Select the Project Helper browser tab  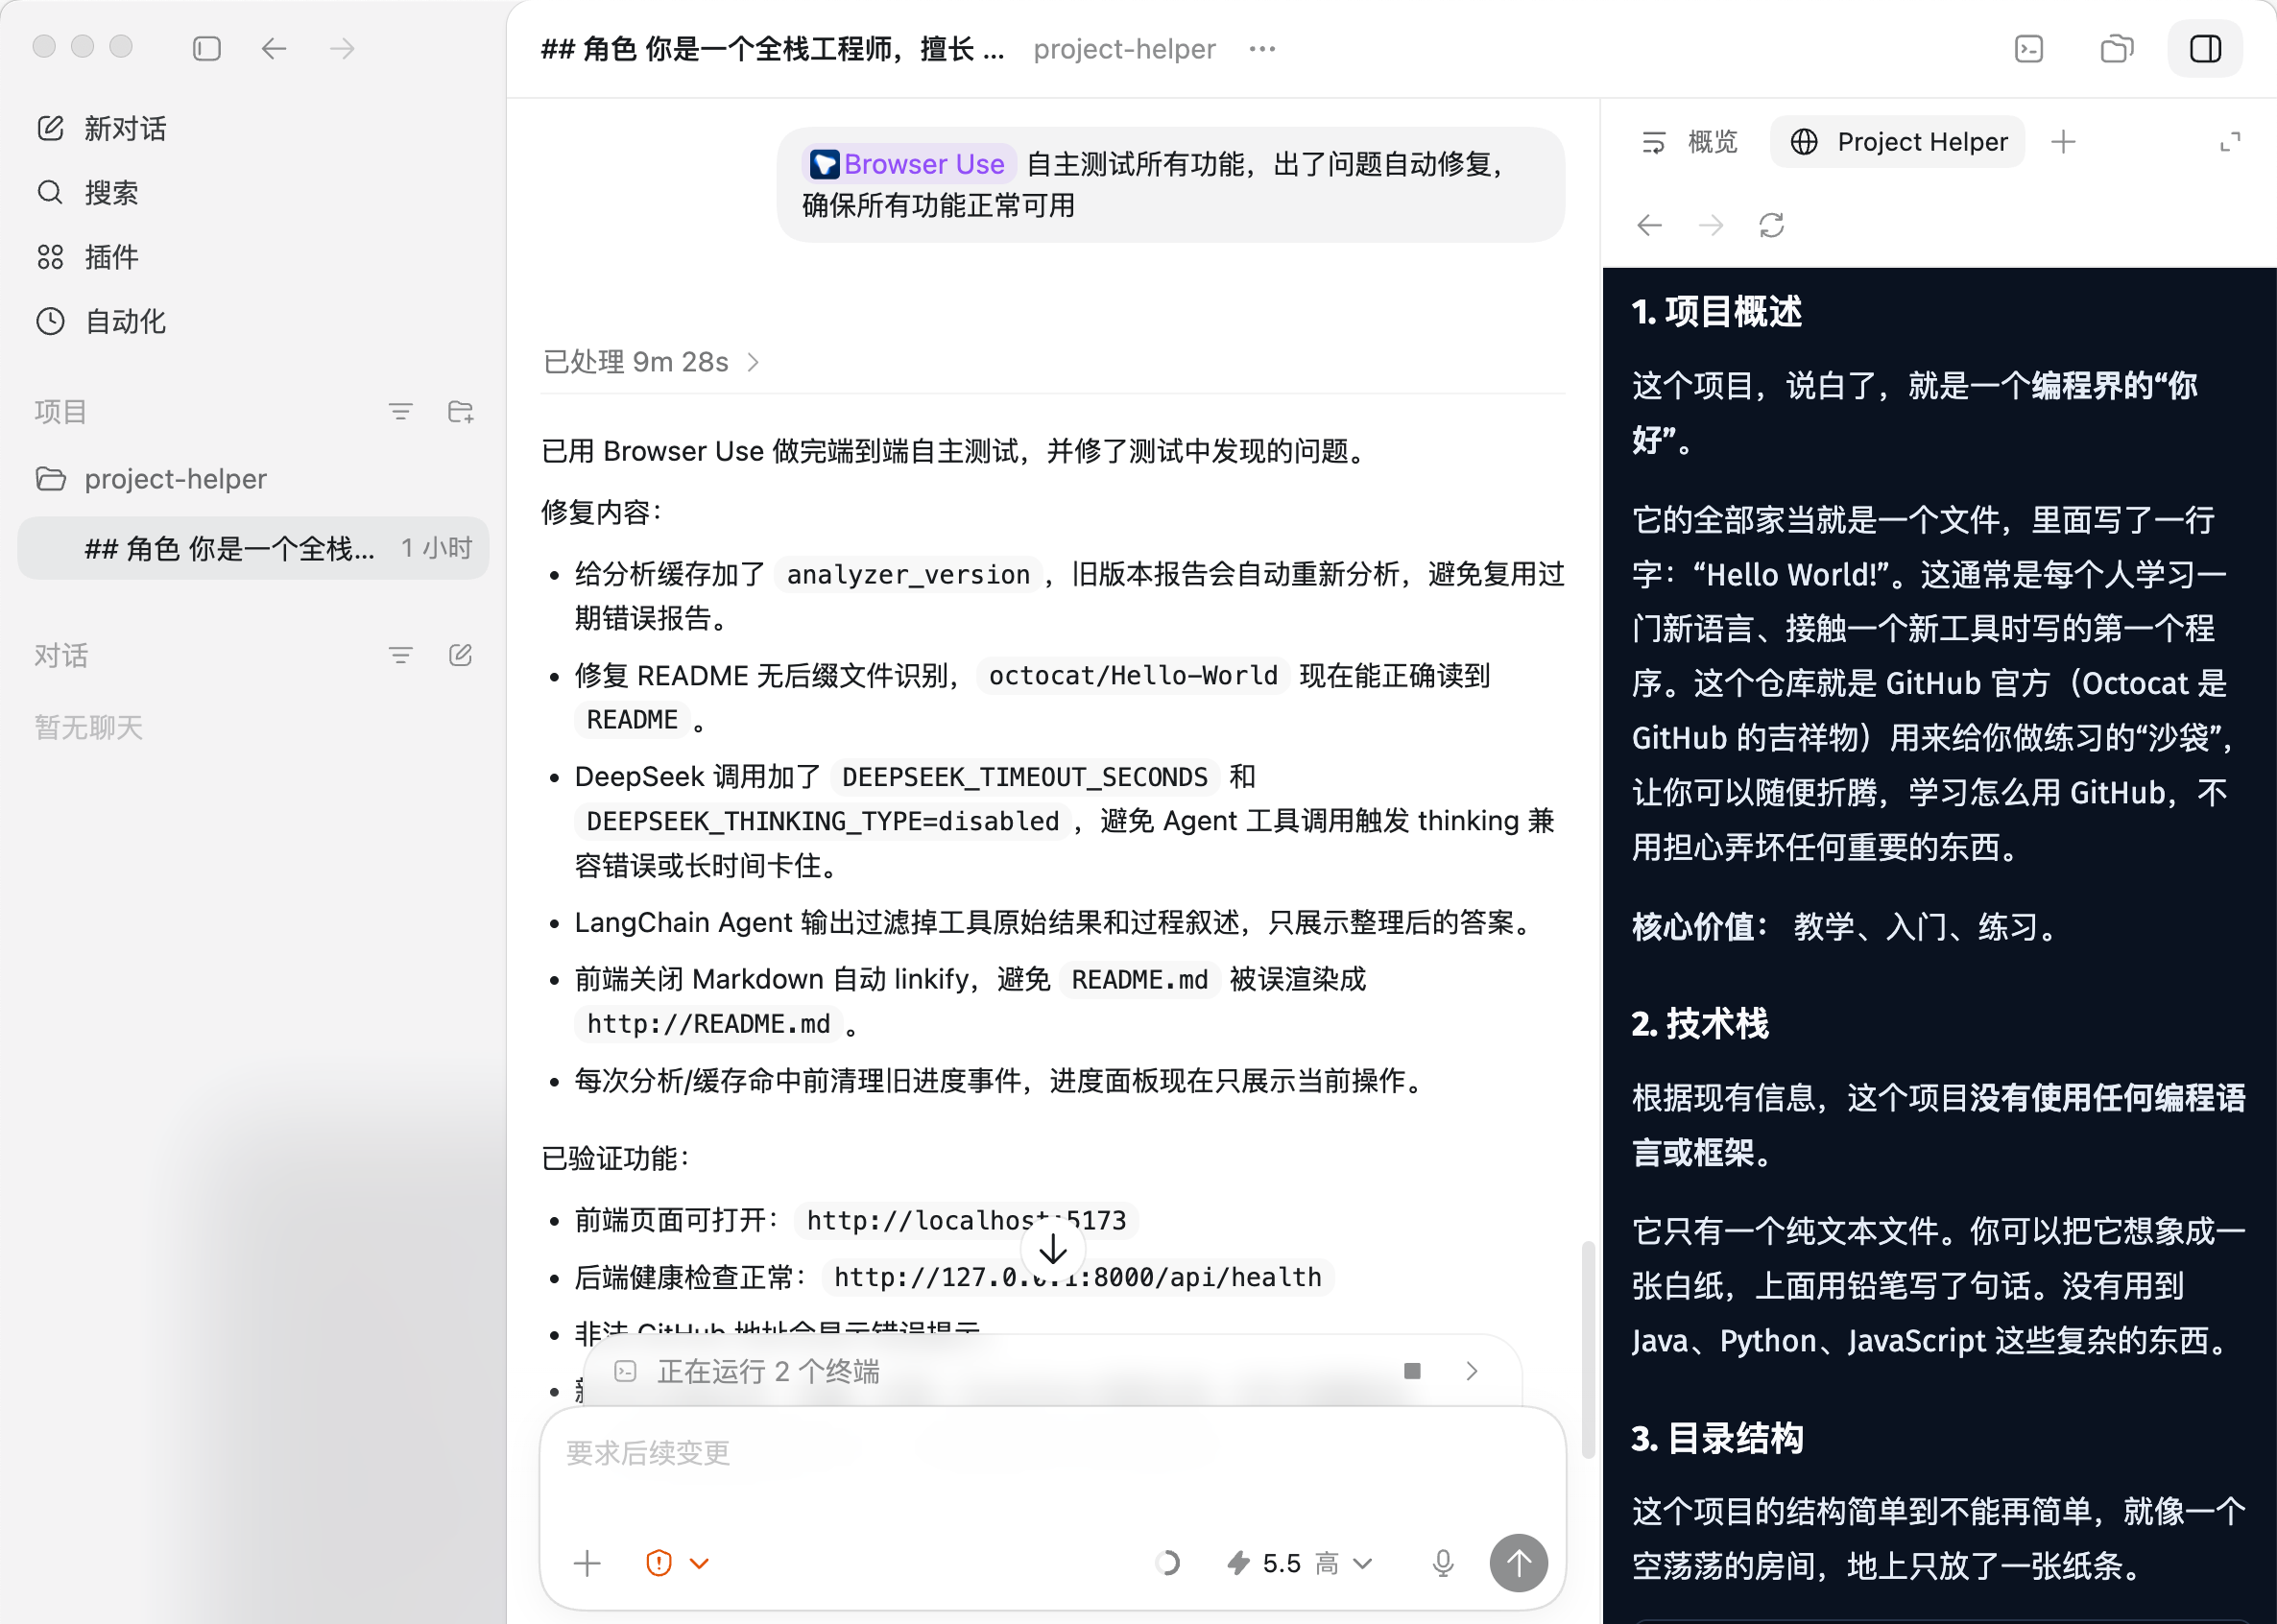[1897, 142]
